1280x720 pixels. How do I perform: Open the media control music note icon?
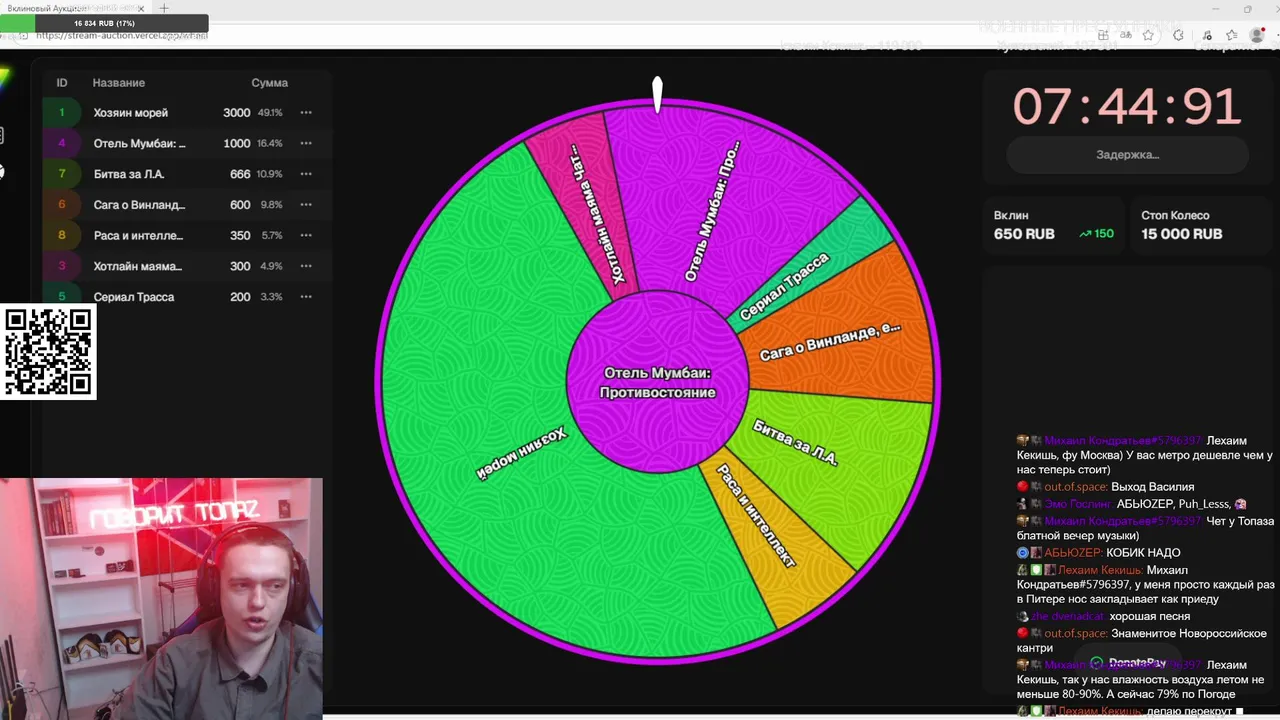tap(1207, 35)
